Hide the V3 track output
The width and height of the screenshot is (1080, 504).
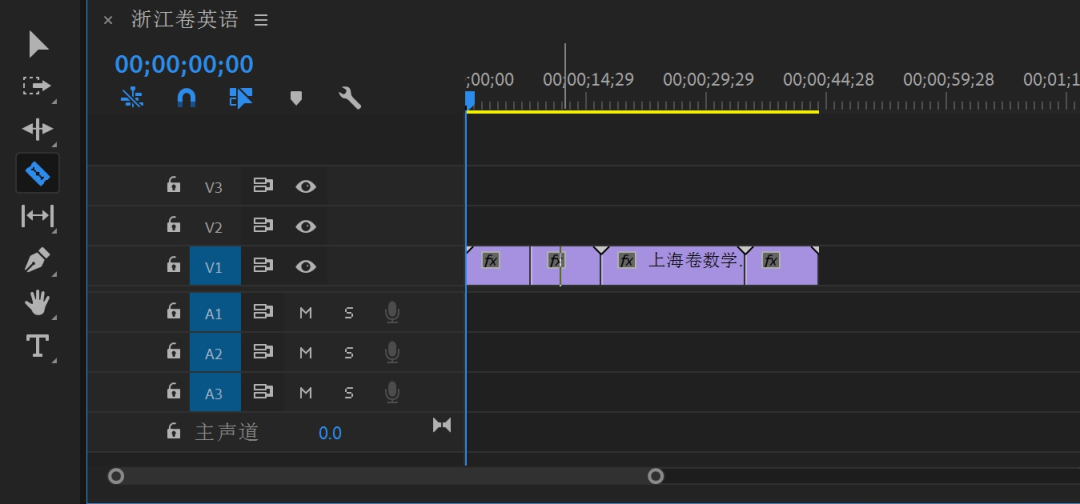pyautogui.click(x=306, y=186)
